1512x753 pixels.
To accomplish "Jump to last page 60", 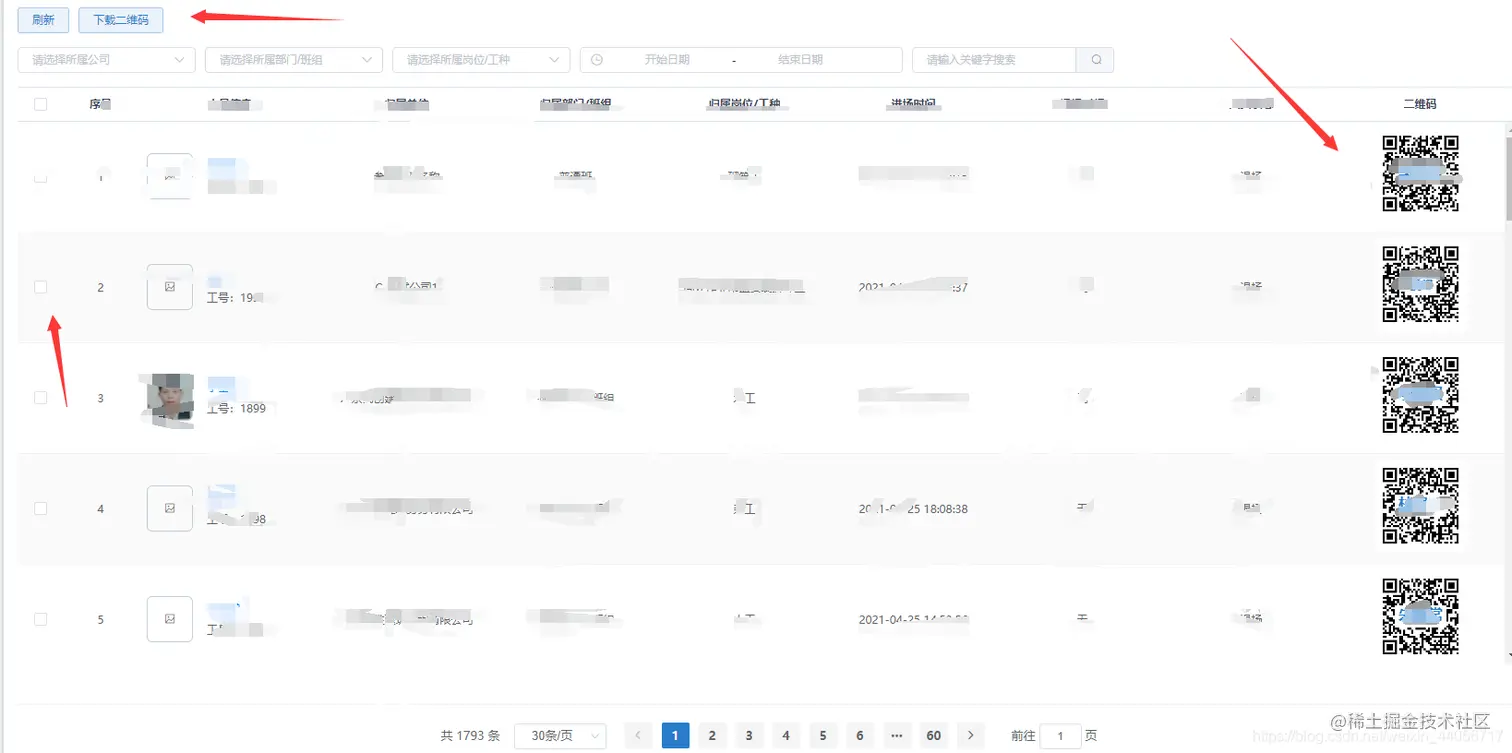I will click(x=934, y=736).
